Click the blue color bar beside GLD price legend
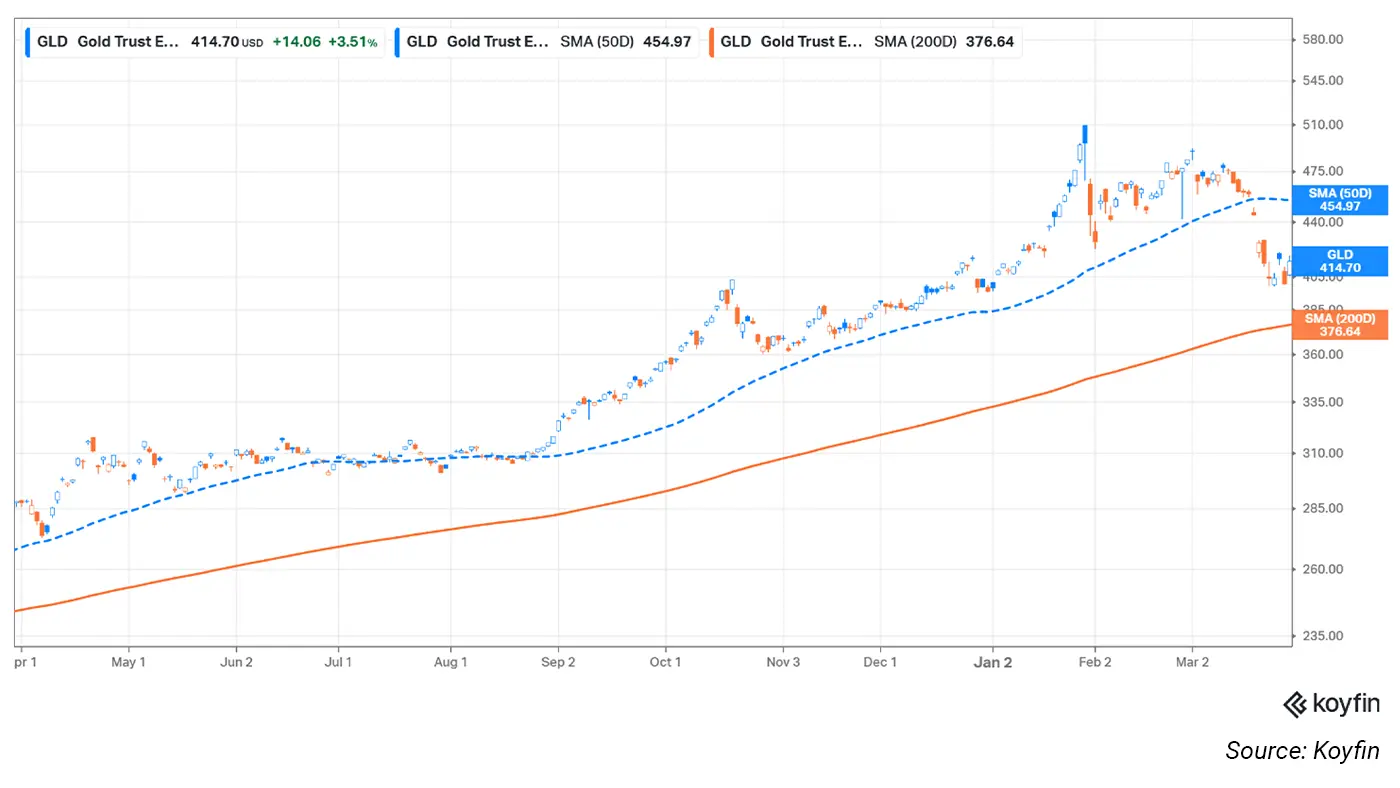This screenshot has width=1400, height=788. [x=29, y=42]
